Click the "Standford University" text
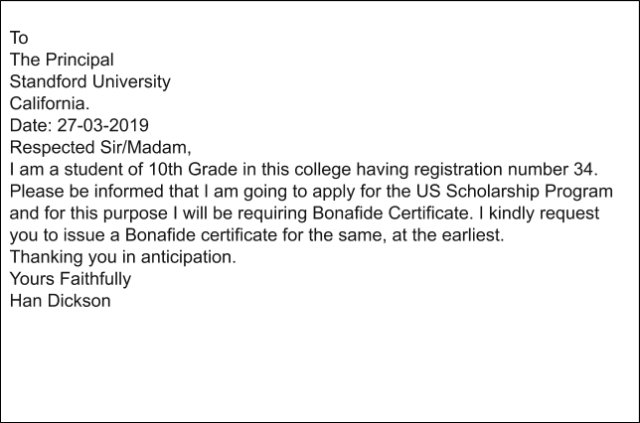The height and width of the screenshot is (423, 640). 90,82
